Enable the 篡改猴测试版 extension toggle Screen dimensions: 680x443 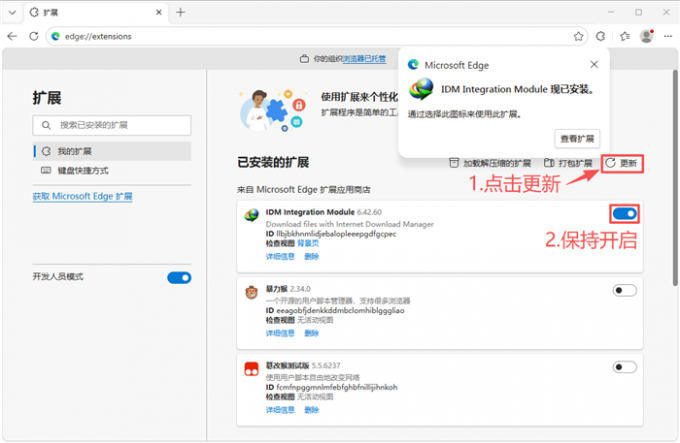click(624, 367)
